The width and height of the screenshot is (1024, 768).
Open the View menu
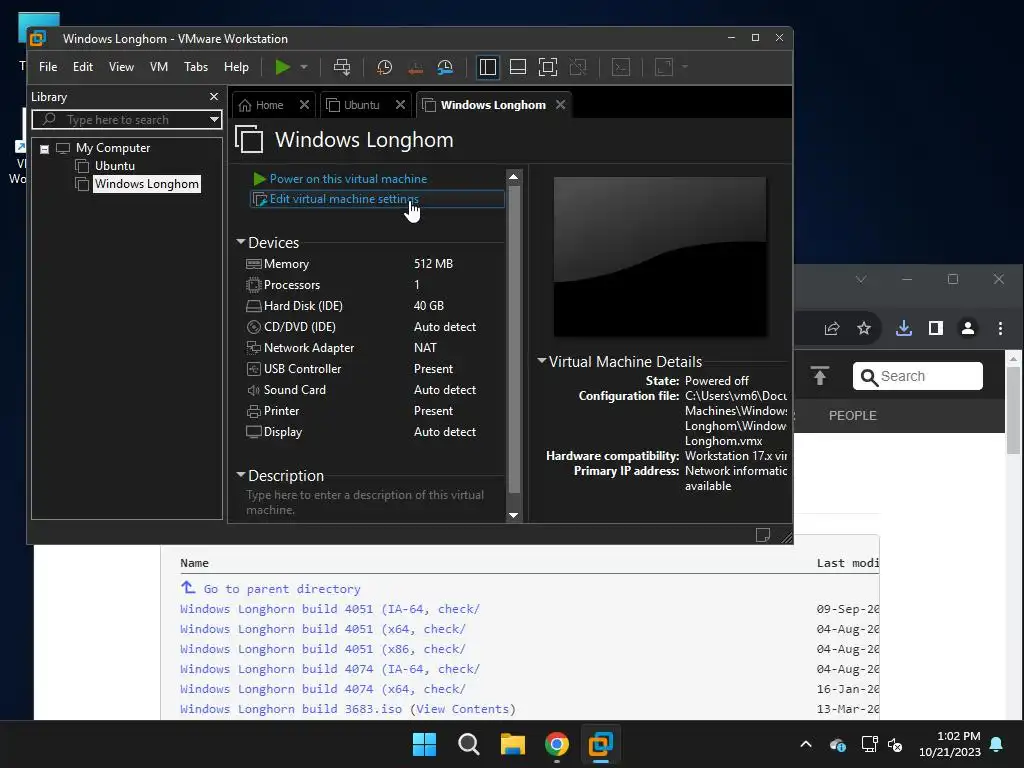(121, 67)
